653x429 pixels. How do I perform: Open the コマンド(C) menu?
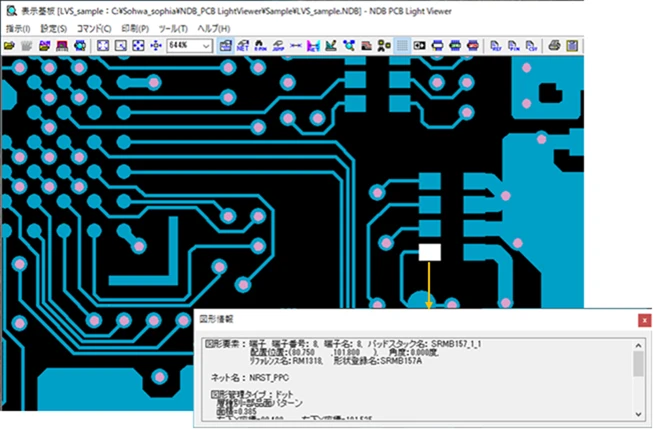click(x=95, y=29)
